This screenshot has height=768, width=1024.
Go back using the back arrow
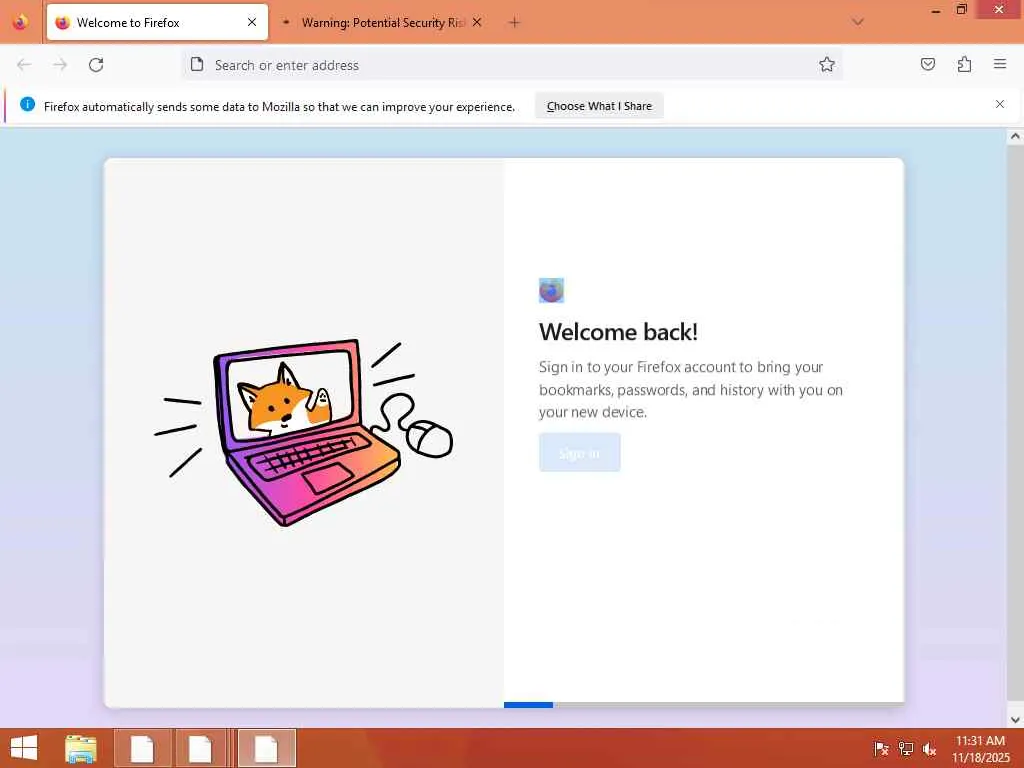click(x=24, y=65)
